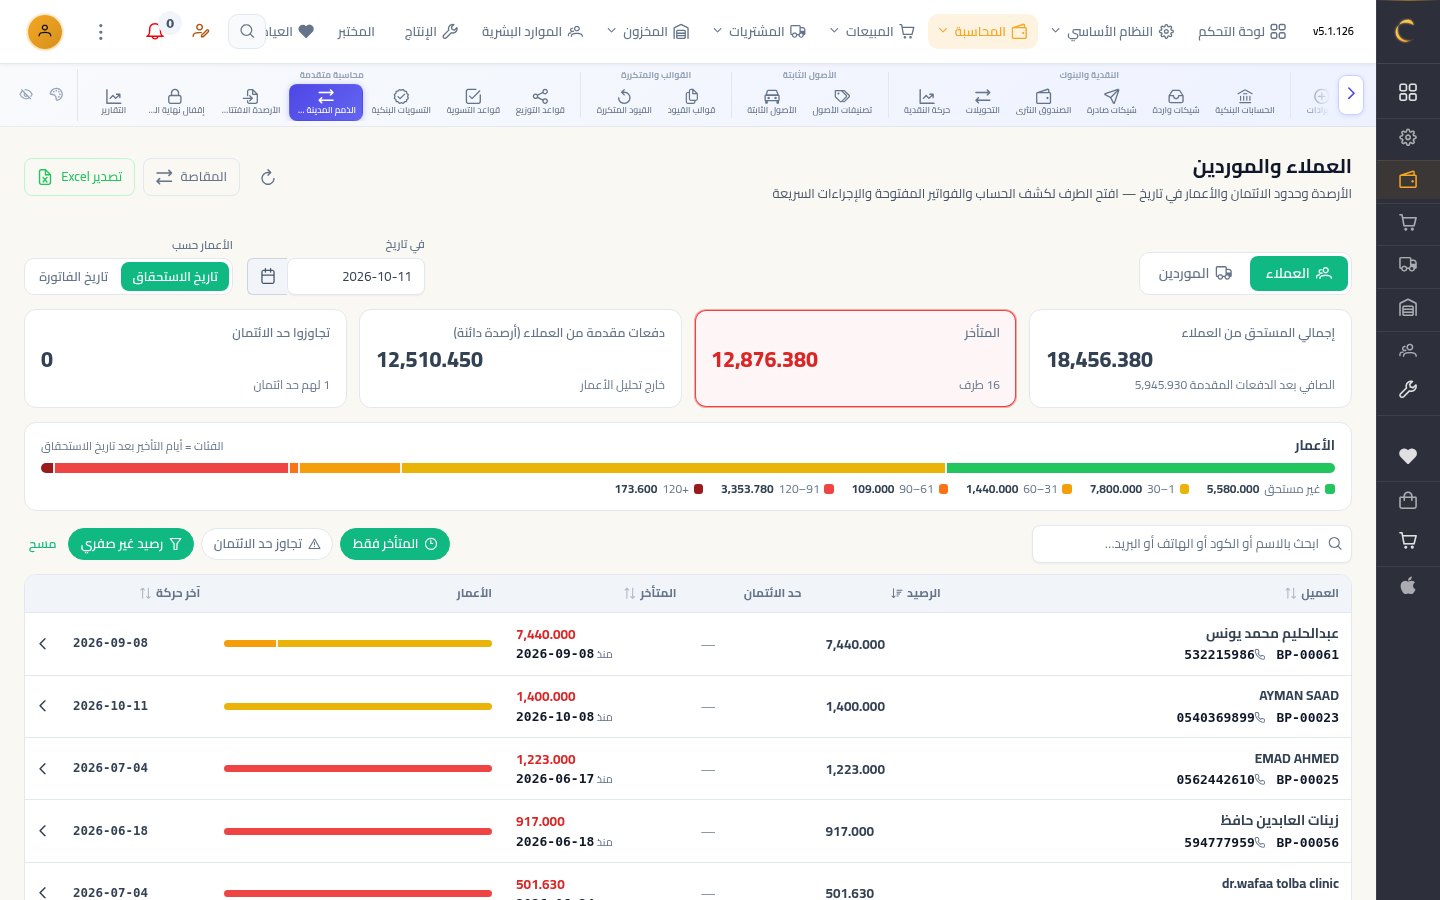
Task: Open the calendar date picker icon
Action: 268,277
